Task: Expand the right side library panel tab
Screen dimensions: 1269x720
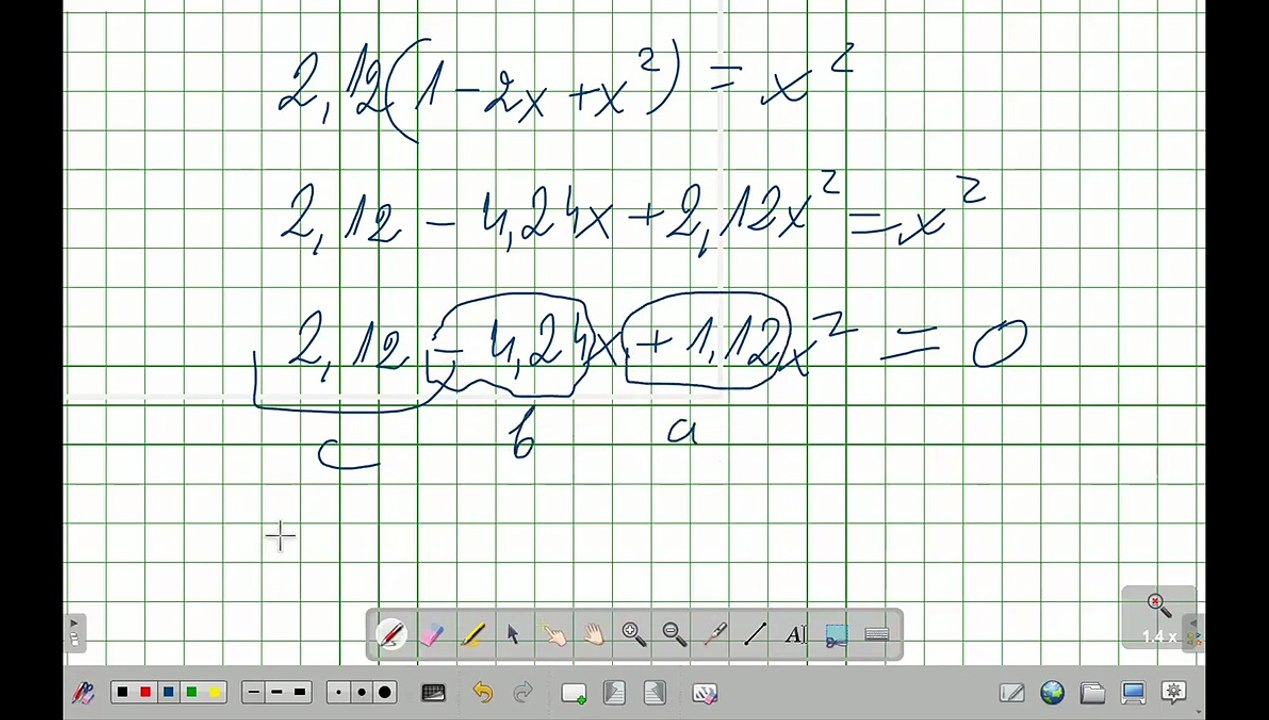Action: [x=1194, y=632]
